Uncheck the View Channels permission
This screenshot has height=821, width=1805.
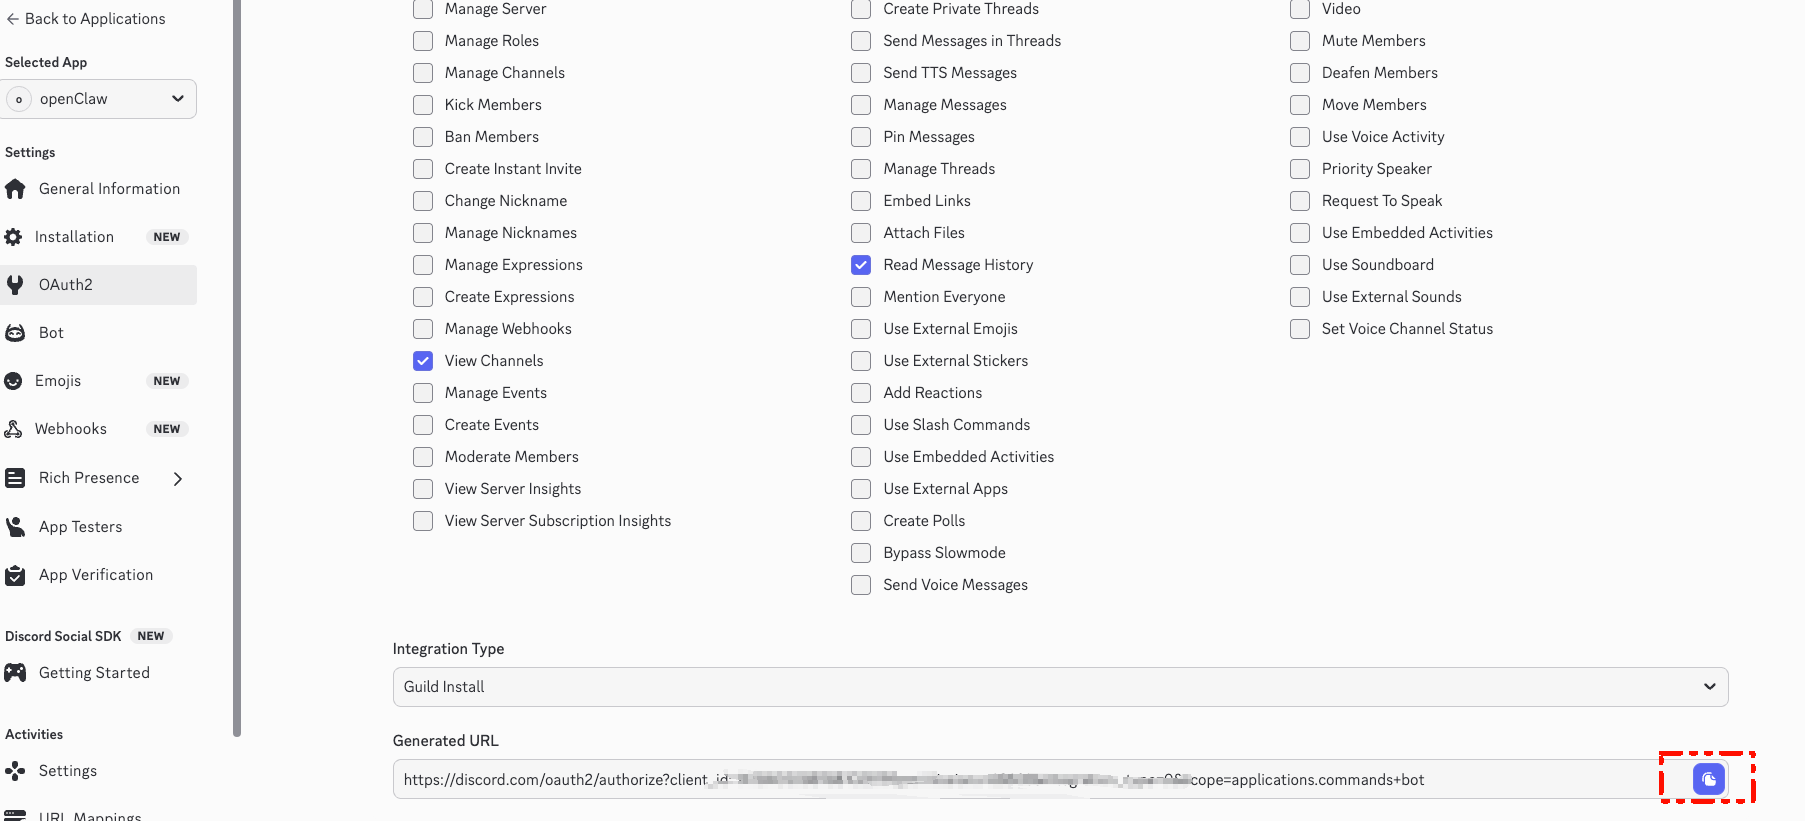click(423, 361)
